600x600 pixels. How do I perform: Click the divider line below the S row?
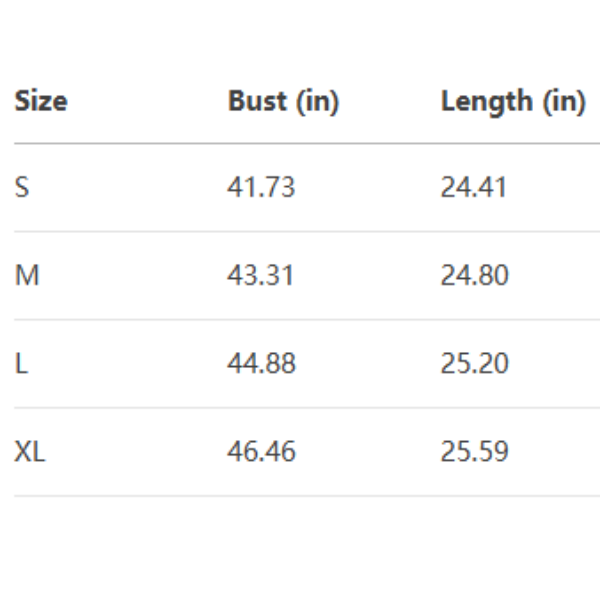[300, 231]
